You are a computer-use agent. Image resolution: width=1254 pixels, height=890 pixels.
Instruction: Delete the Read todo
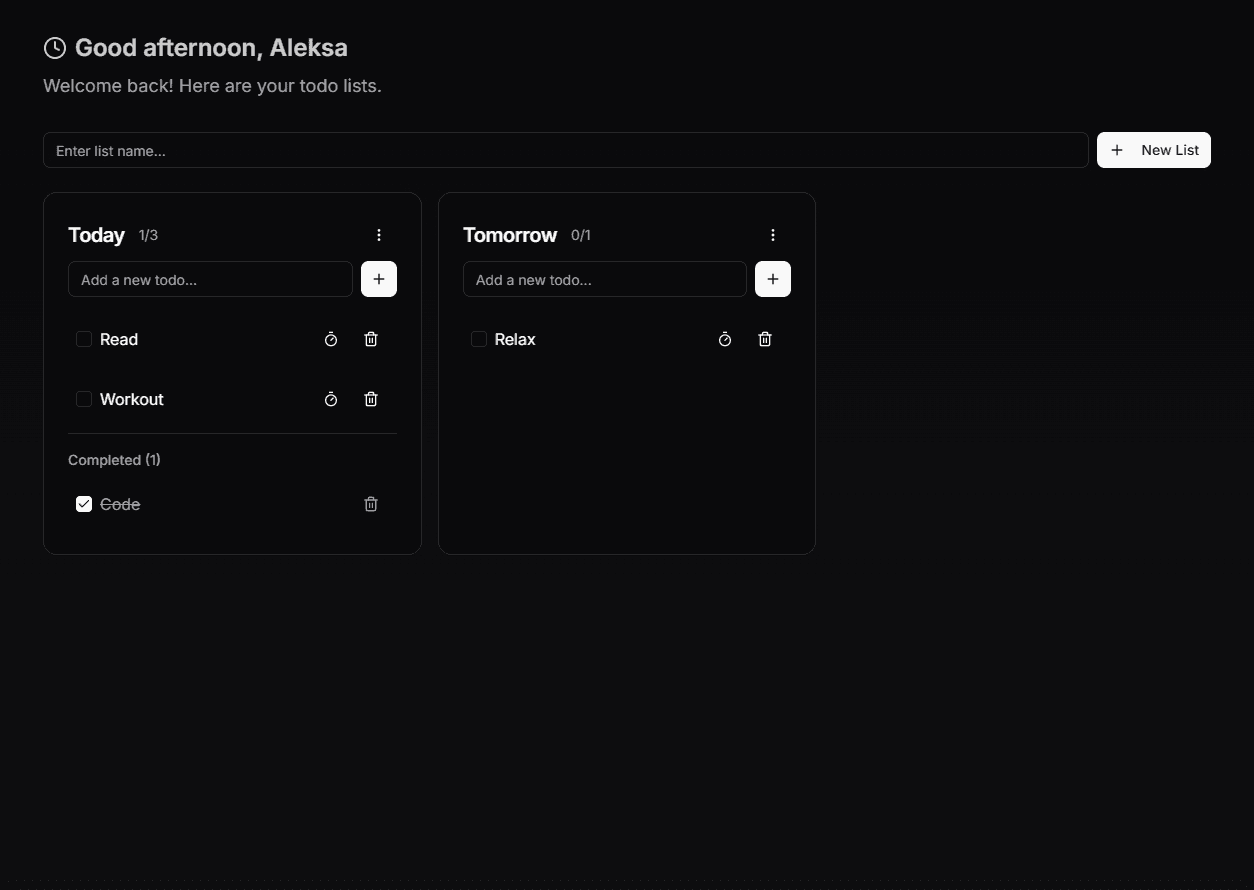pos(370,339)
